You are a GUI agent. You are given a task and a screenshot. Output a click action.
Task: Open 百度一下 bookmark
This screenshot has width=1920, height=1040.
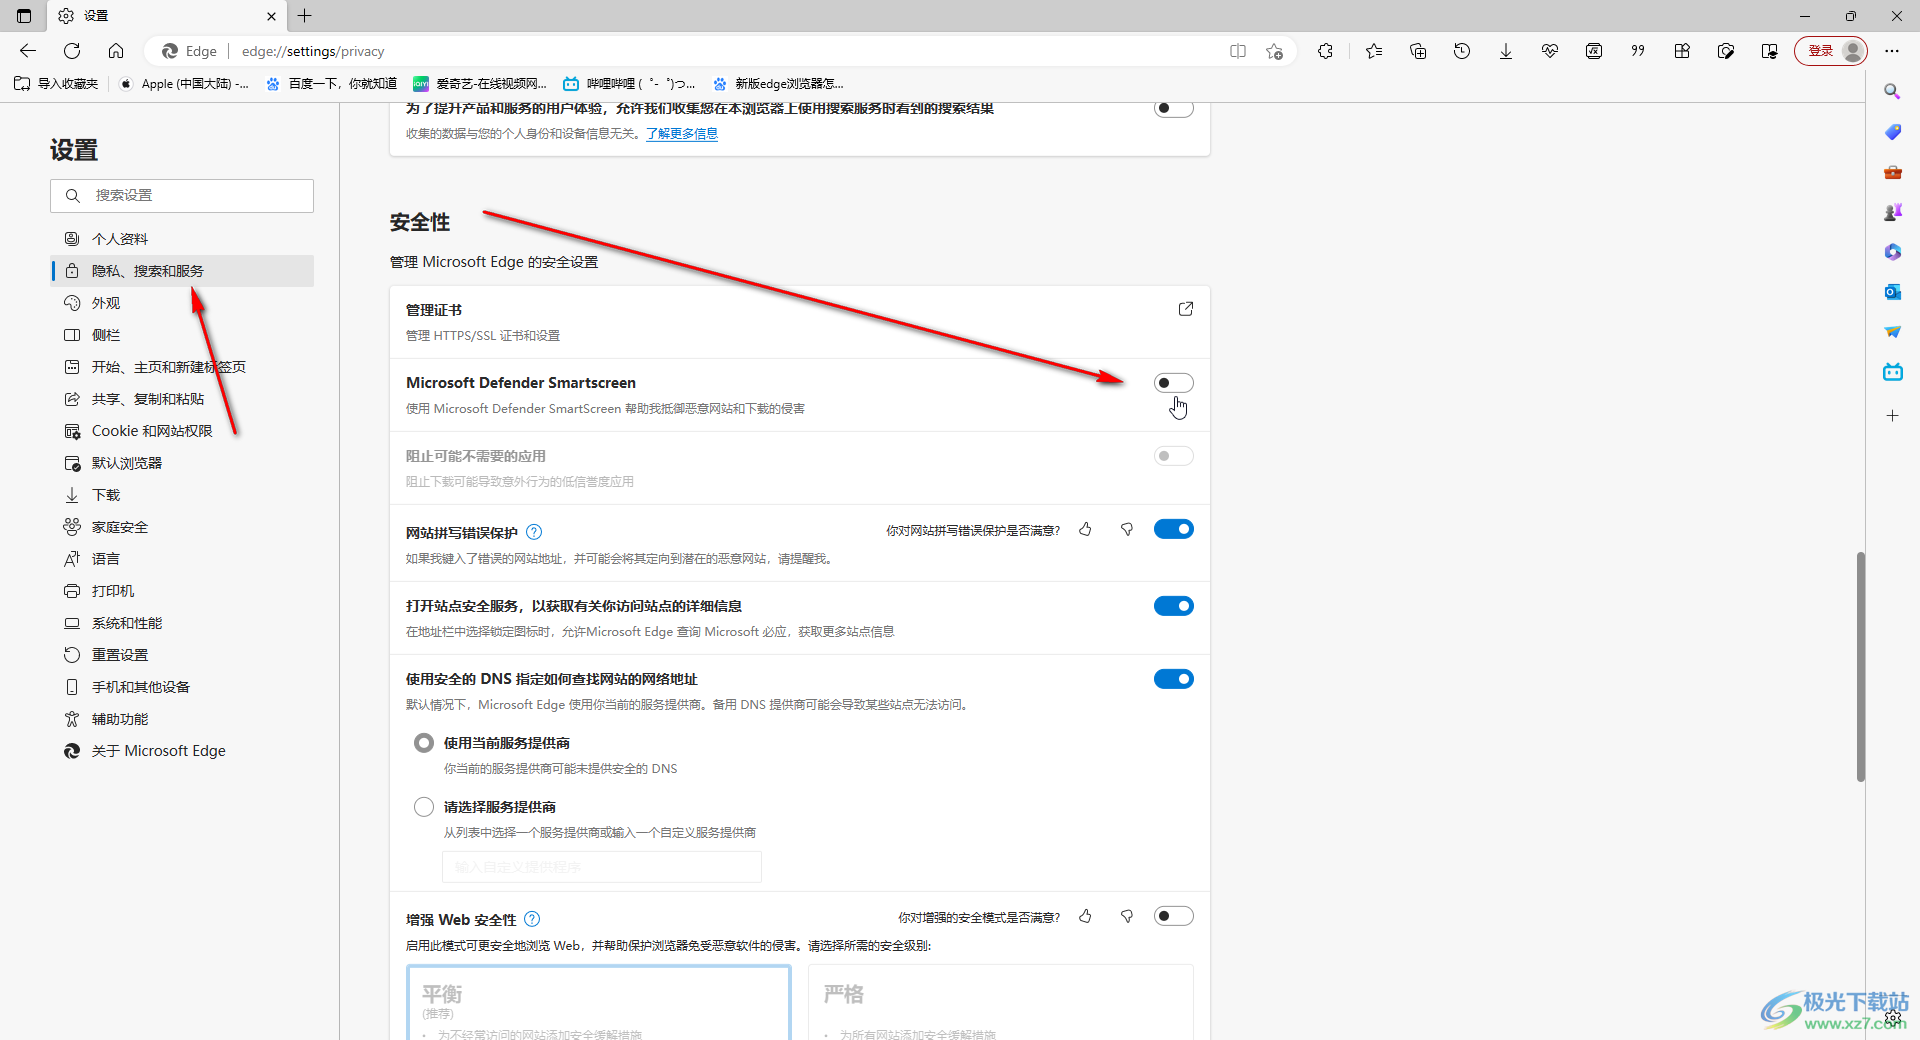[x=332, y=84]
